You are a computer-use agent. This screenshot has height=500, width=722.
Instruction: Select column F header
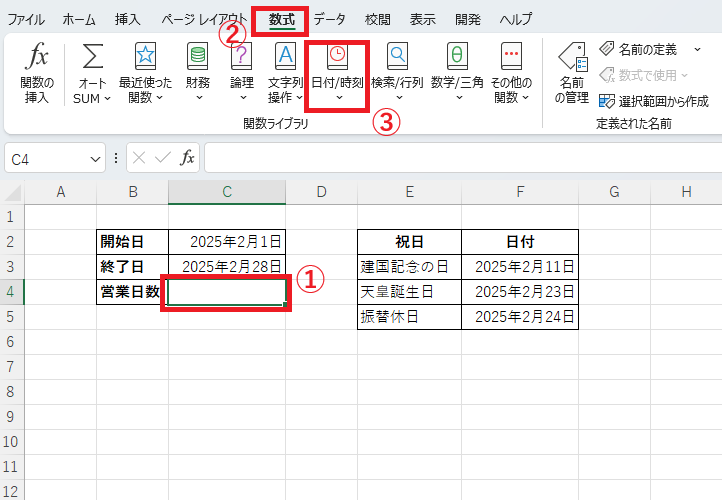(520, 192)
